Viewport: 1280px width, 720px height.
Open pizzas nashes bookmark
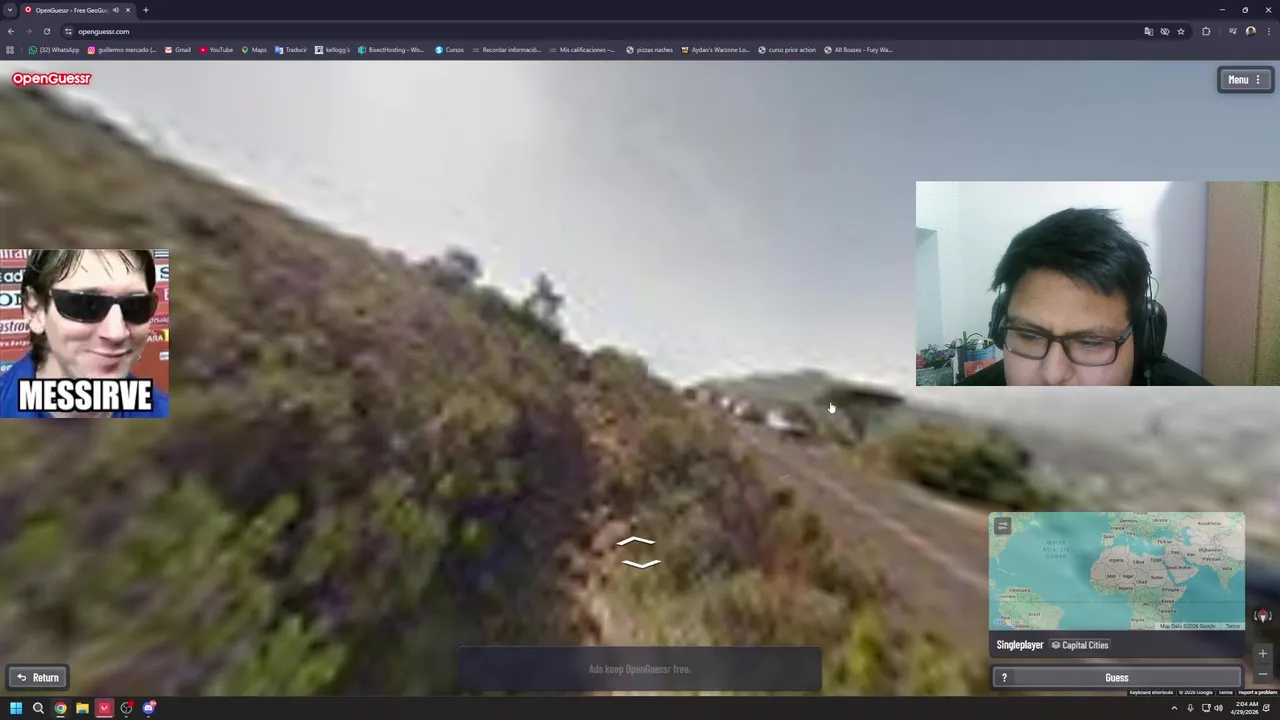[649, 50]
